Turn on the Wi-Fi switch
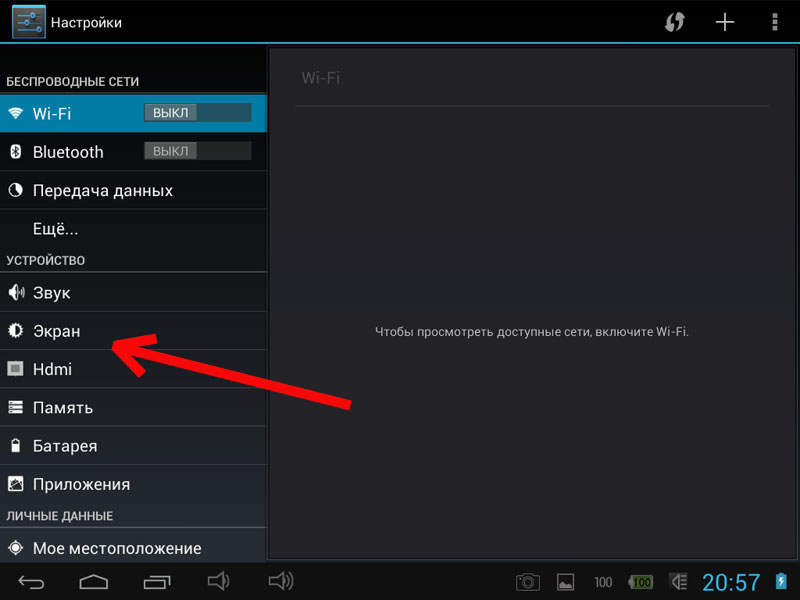This screenshot has height=600, width=800. point(197,113)
